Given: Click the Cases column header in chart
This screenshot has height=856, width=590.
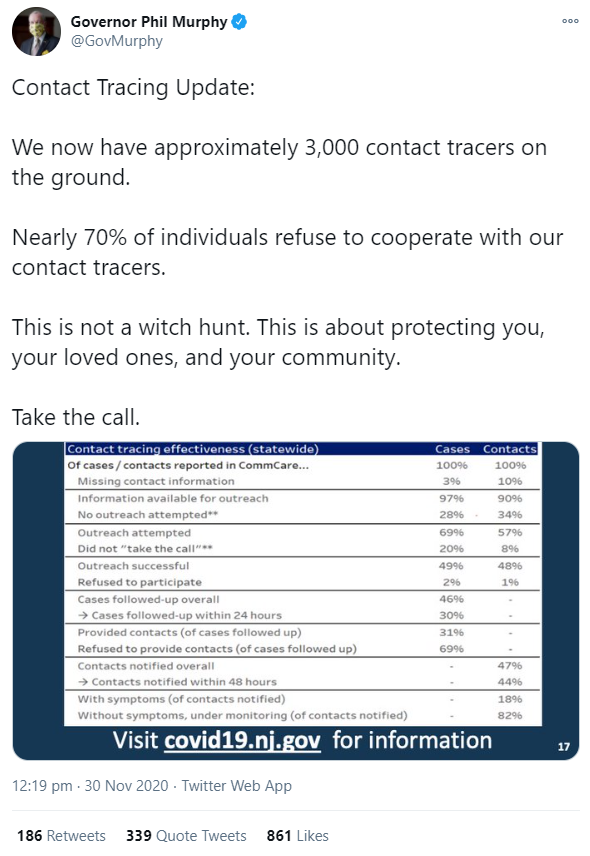Looking at the screenshot, I should tap(452, 449).
